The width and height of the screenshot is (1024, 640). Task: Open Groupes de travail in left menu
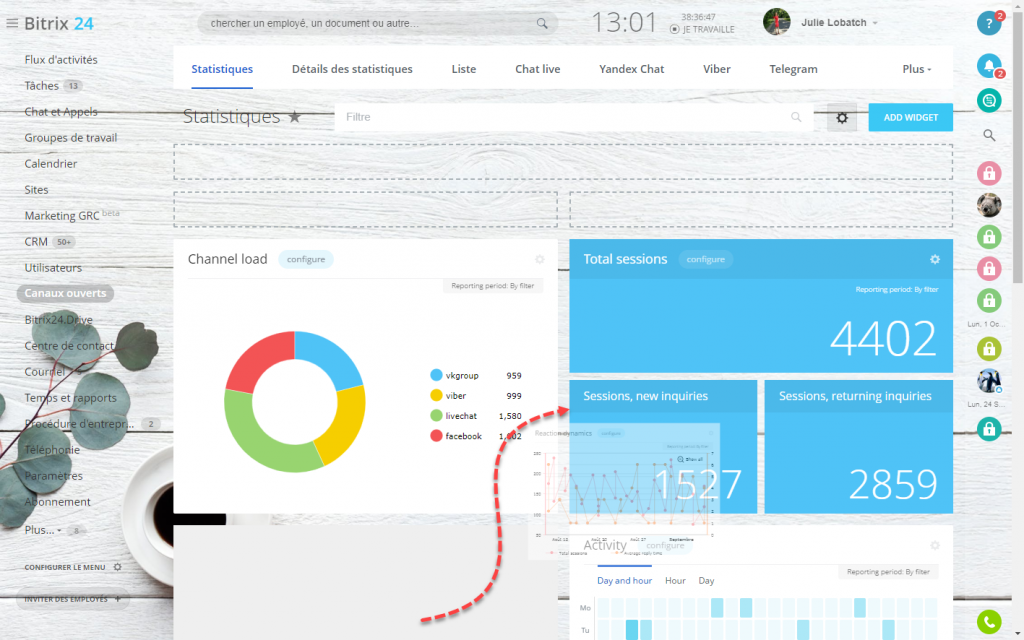tap(71, 138)
